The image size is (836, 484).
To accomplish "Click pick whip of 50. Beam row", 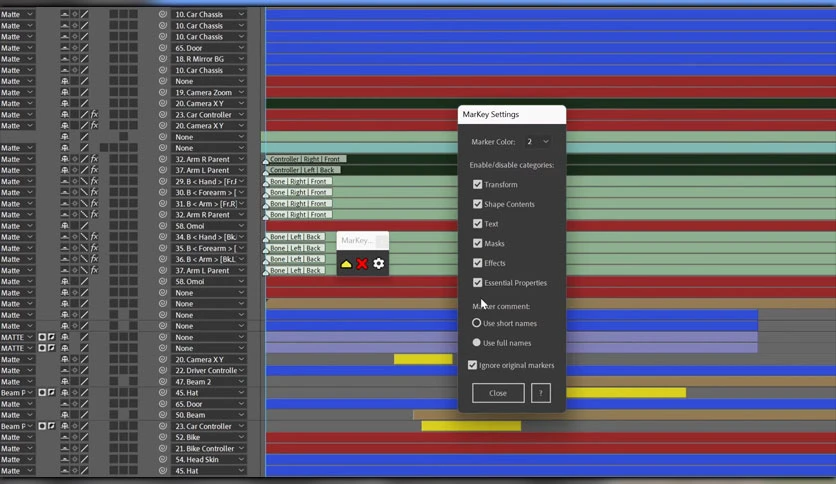I will click(x=163, y=415).
